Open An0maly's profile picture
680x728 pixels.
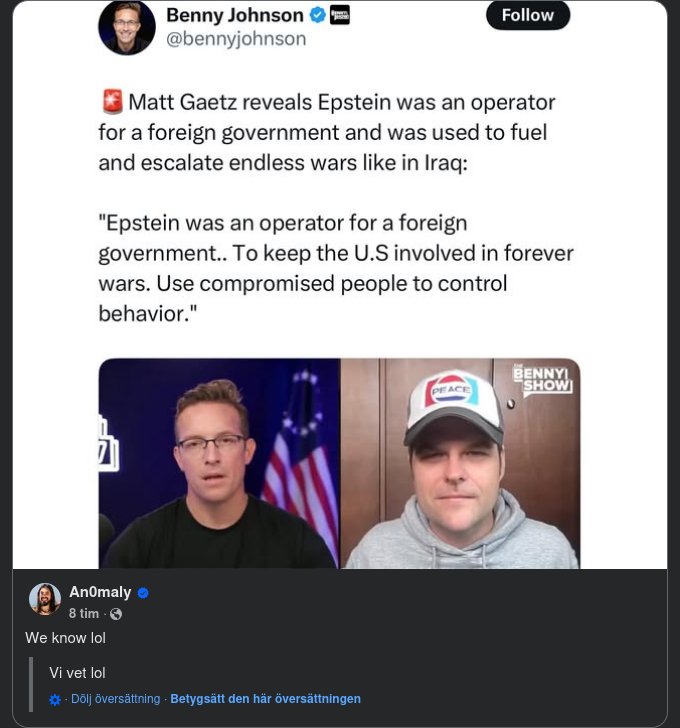click(x=45, y=599)
